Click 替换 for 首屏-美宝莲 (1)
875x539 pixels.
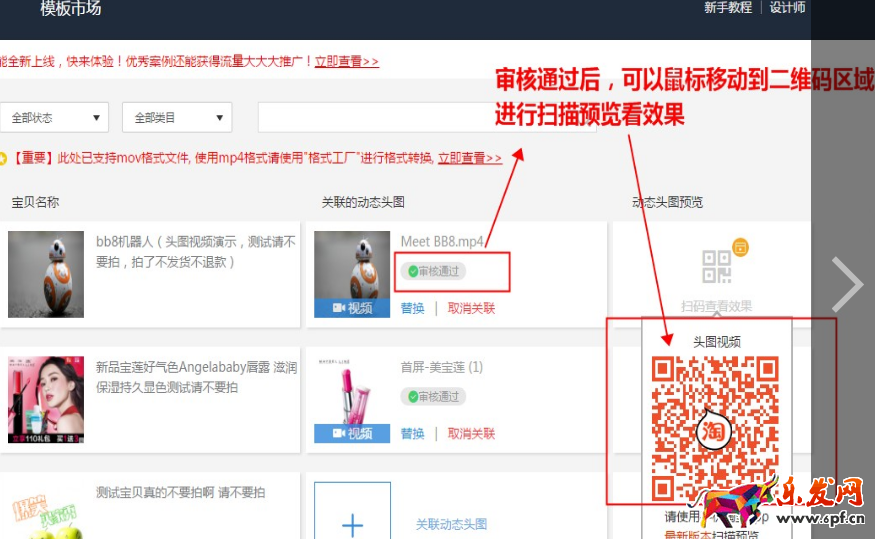click(x=412, y=434)
